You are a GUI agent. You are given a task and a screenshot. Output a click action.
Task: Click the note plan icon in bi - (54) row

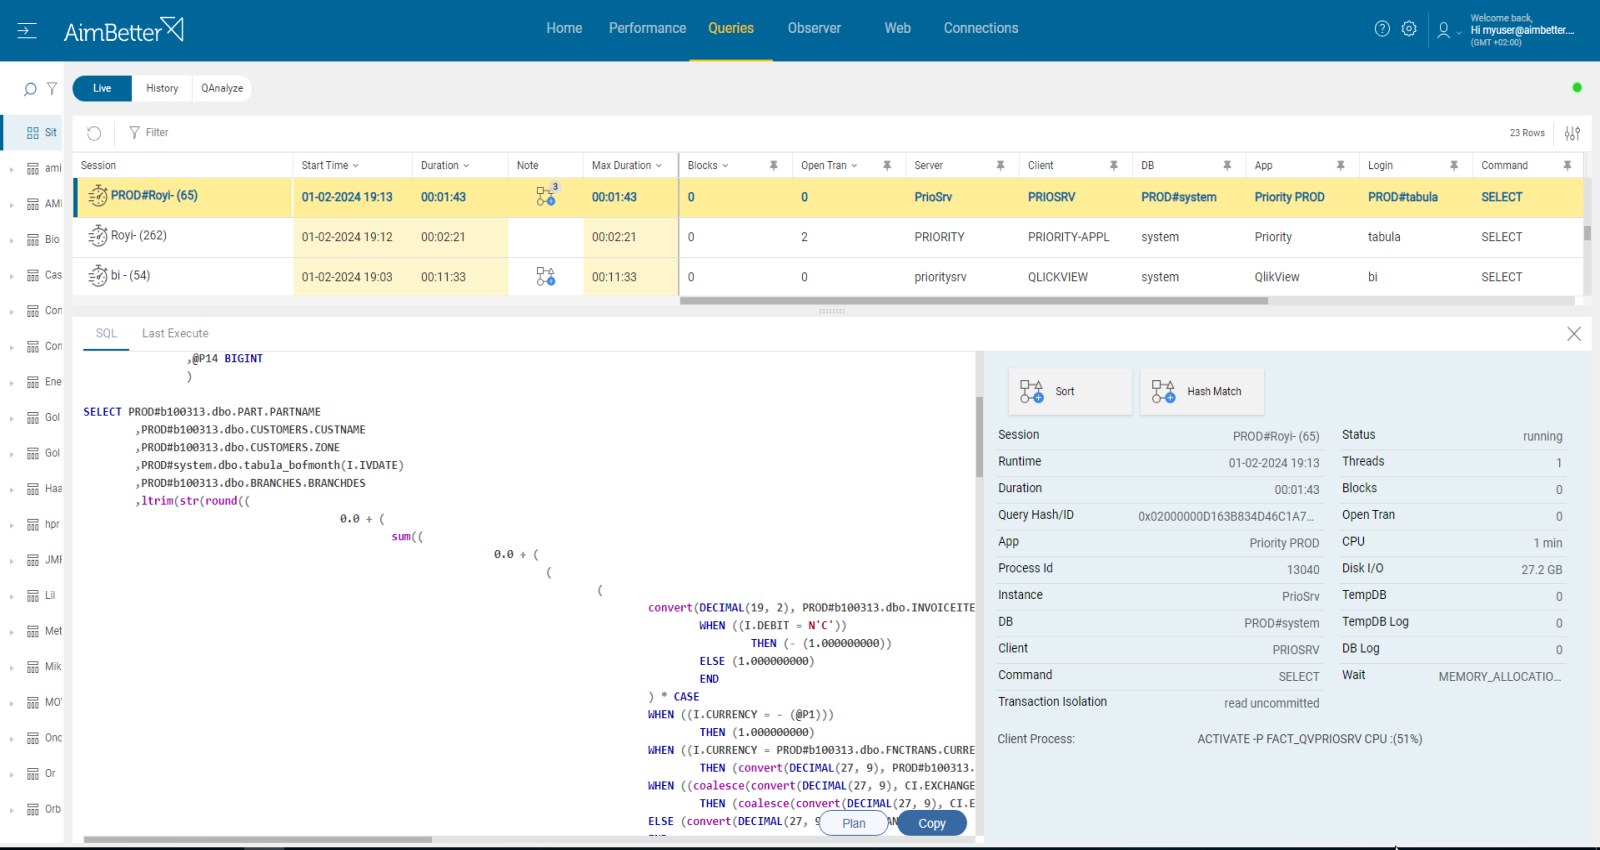pyautogui.click(x=546, y=276)
